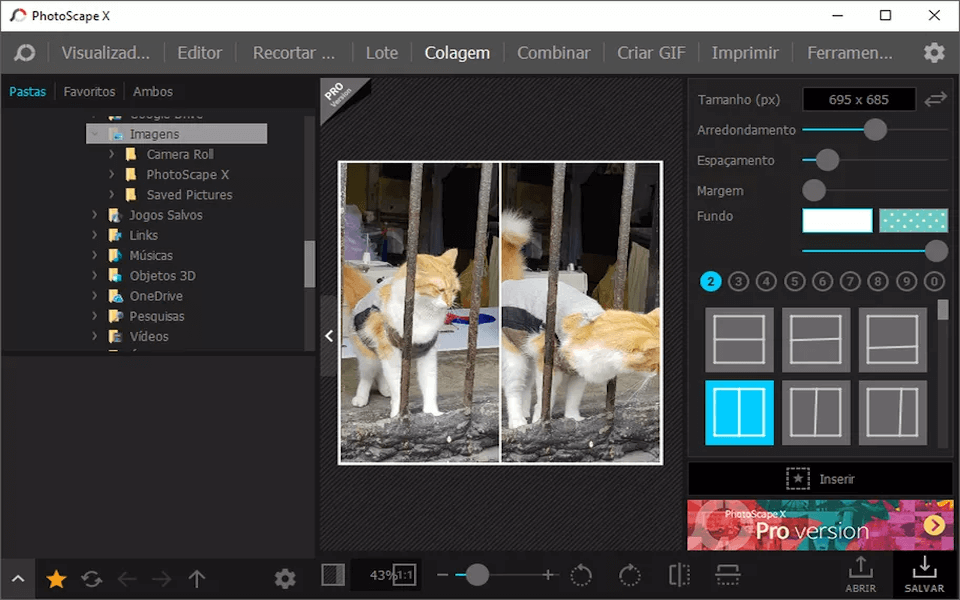This screenshot has height=600, width=960.
Task: Select 0 photos layout count
Action: pos(934,282)
